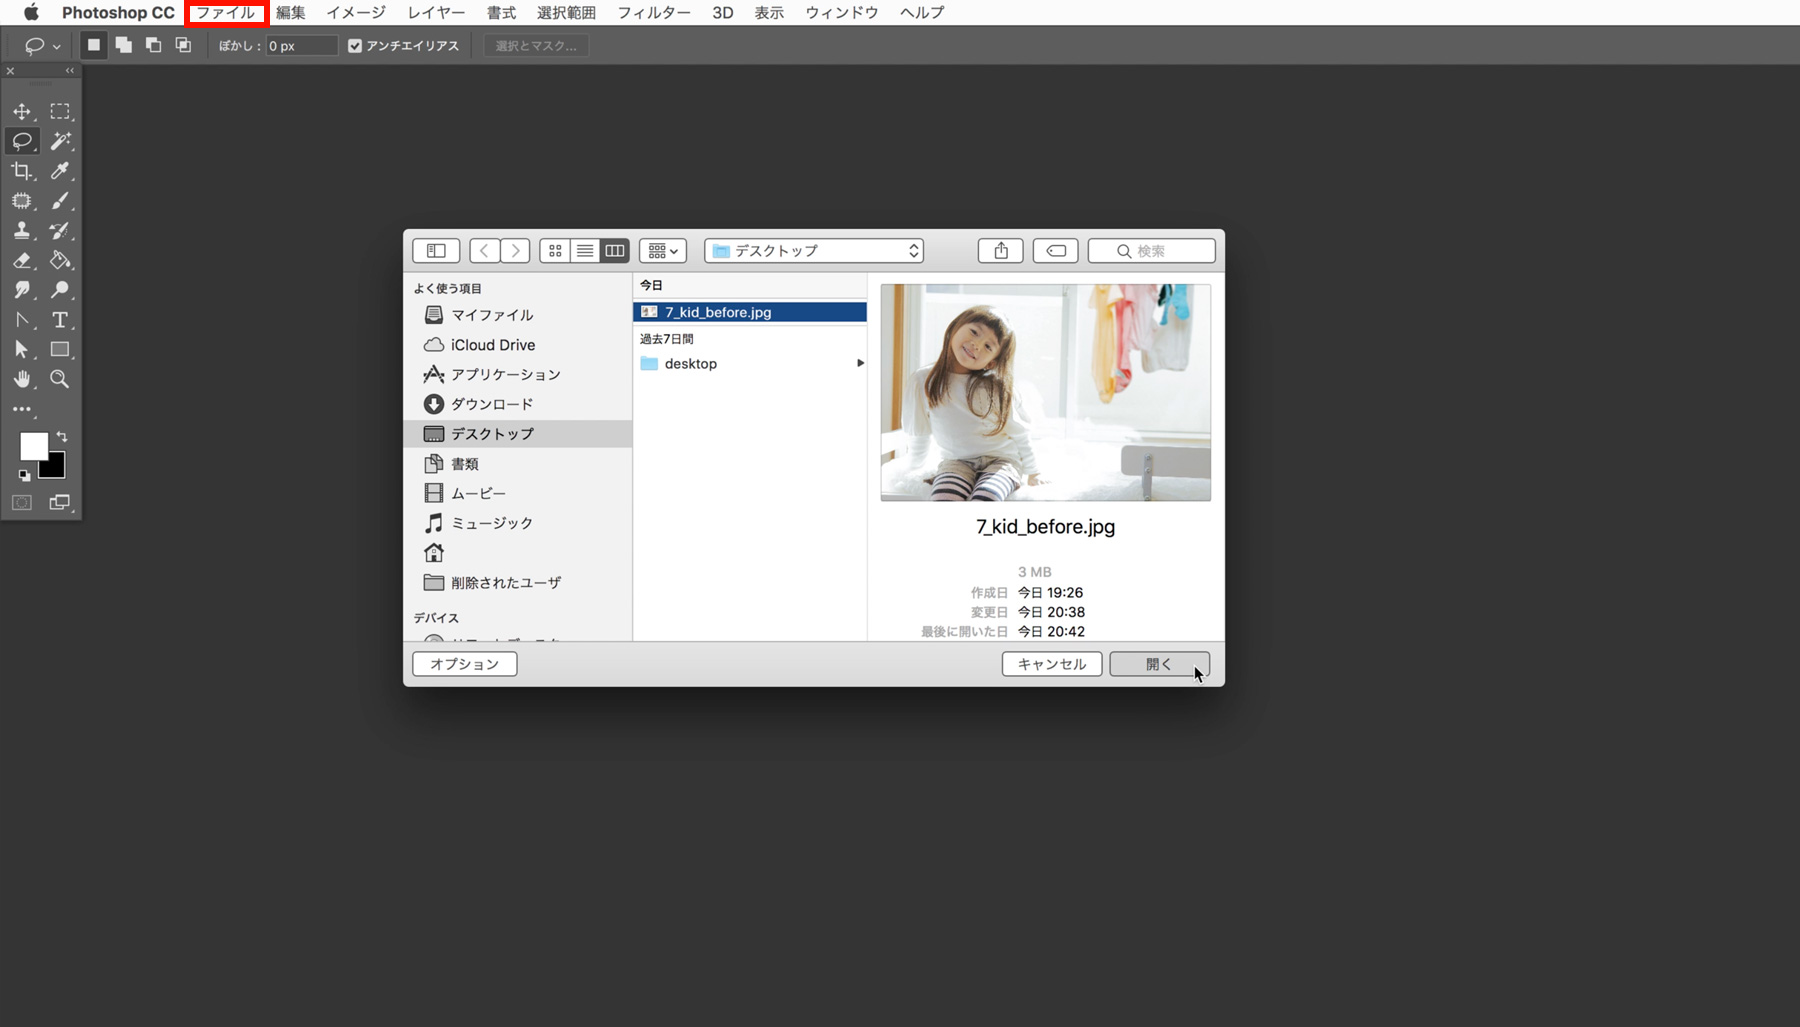
Task: Go forward in file dialog
Action: coord(515,251)
